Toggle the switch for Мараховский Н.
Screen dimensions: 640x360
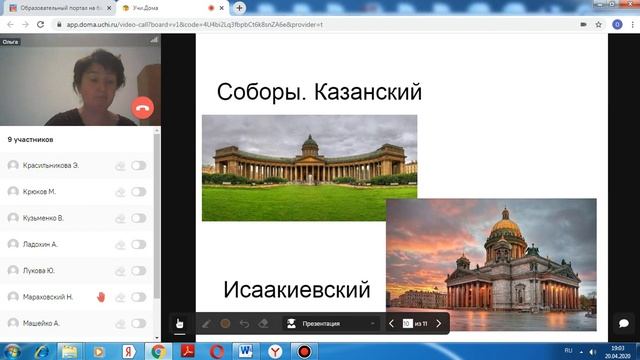139,297
